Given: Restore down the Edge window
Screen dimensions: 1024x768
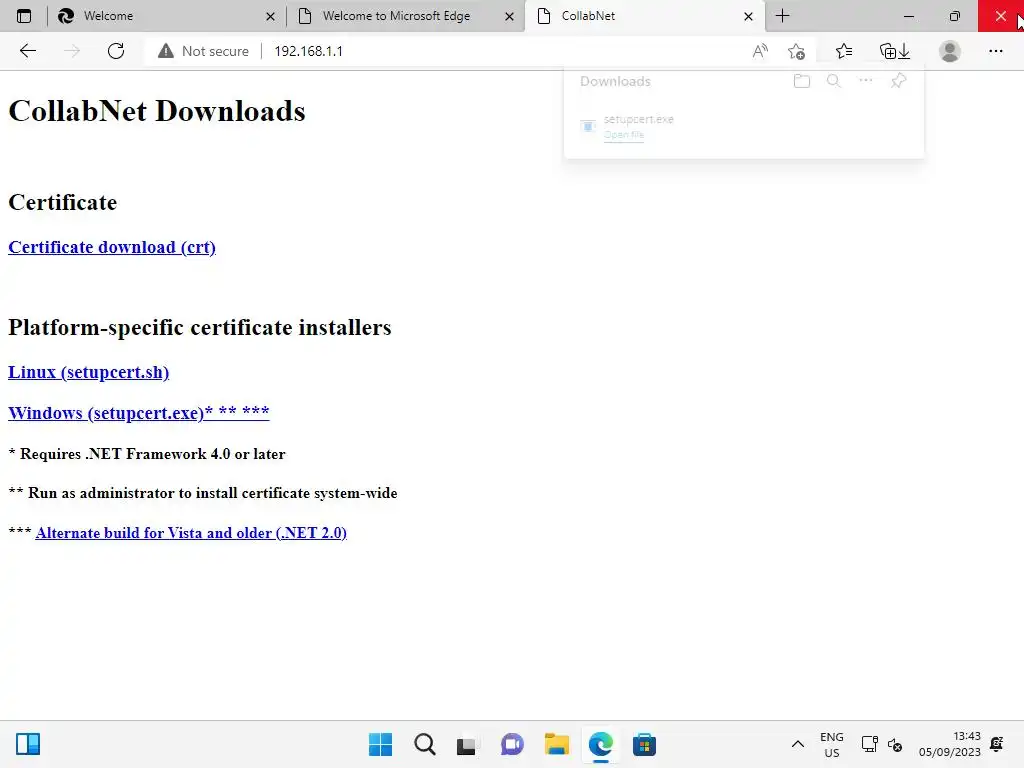Looking at the screenshot, I should pyautogui.click(x=954, y=16).
